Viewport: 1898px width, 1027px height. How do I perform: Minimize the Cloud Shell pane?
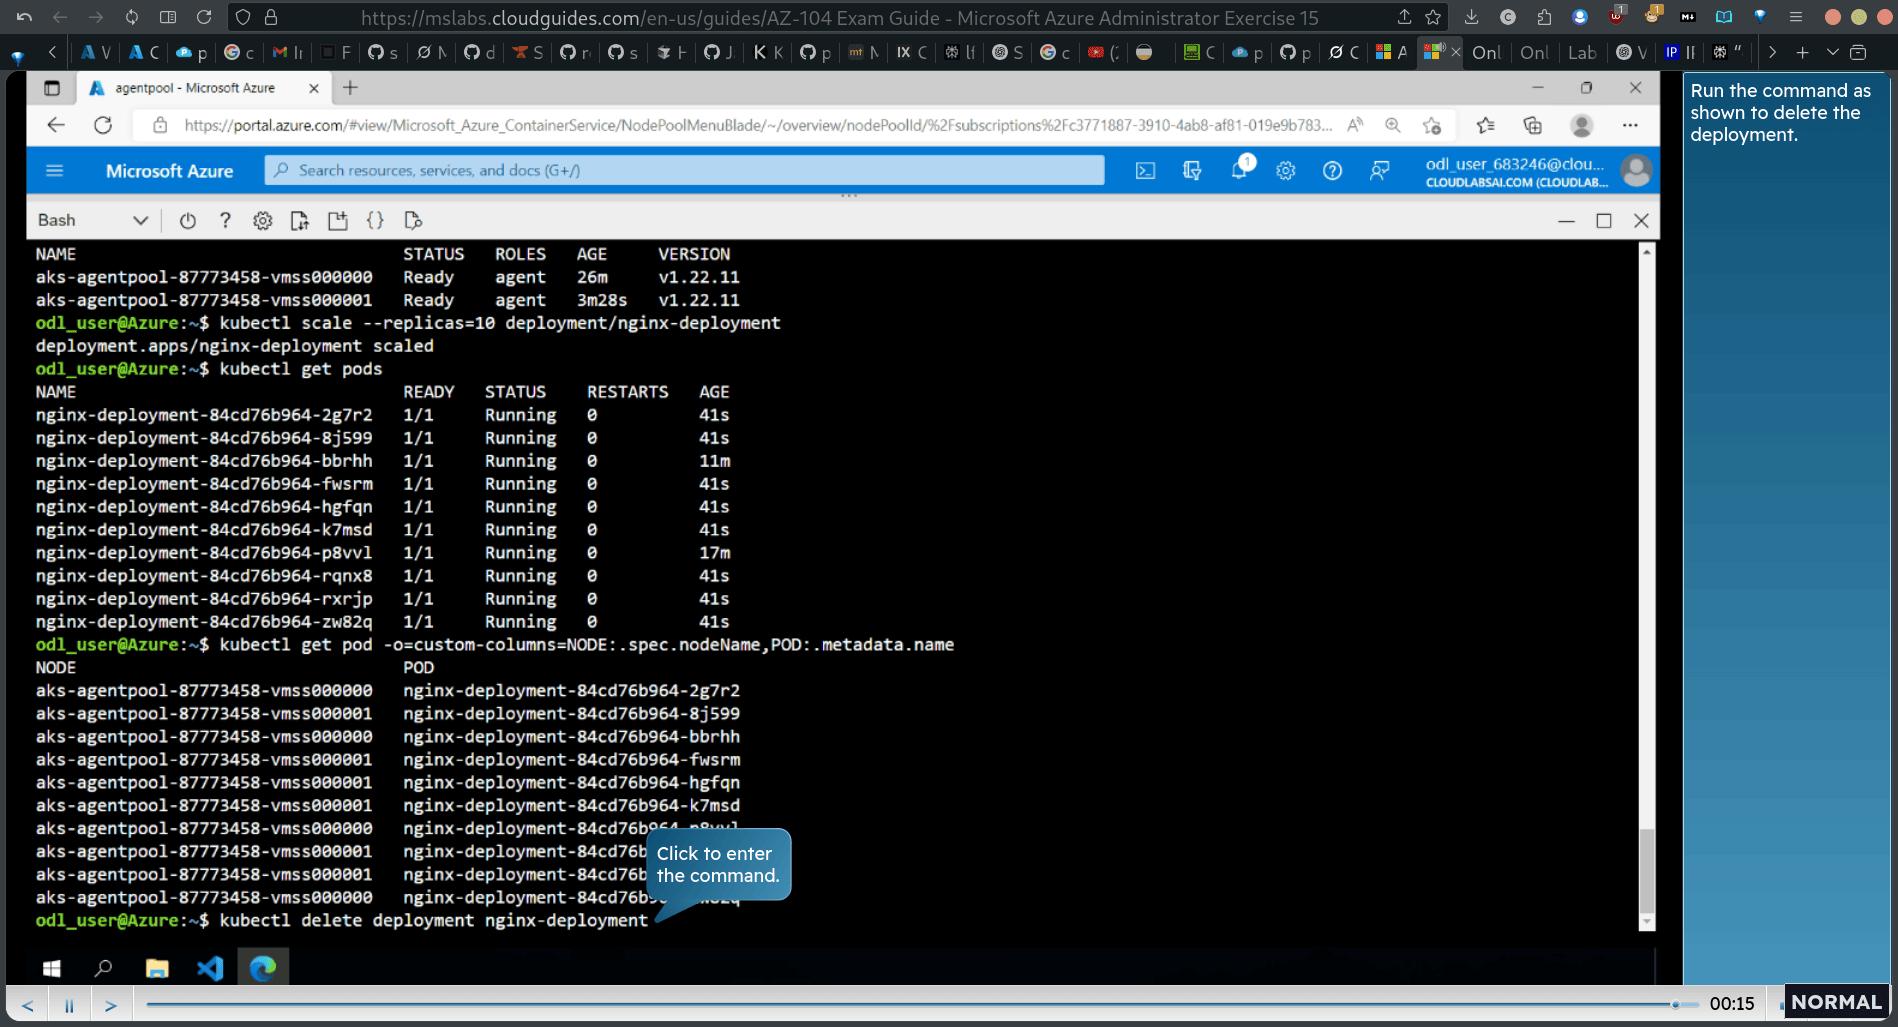pos(1566,221)
